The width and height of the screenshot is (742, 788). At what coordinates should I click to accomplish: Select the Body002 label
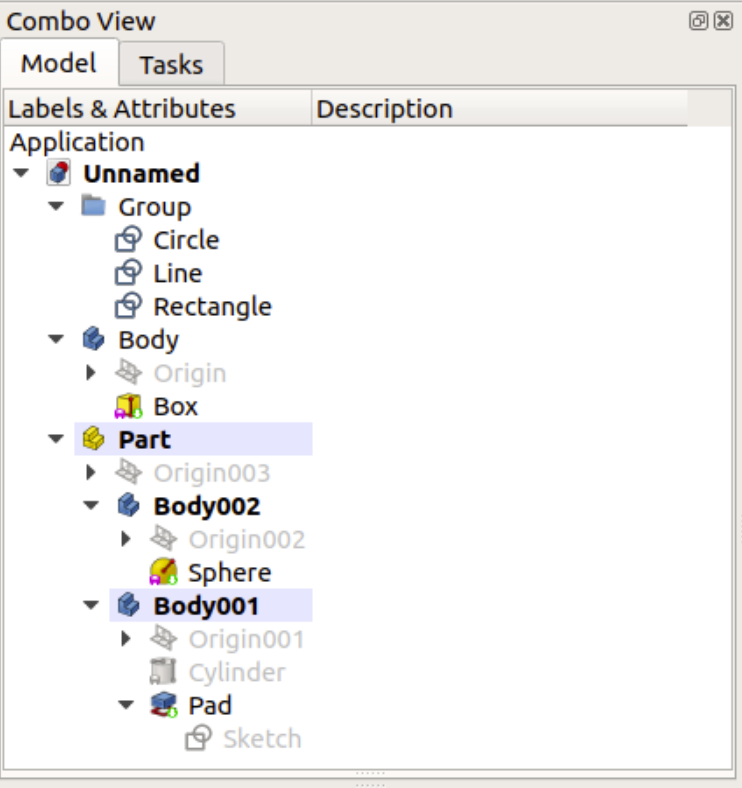(207, 506)
